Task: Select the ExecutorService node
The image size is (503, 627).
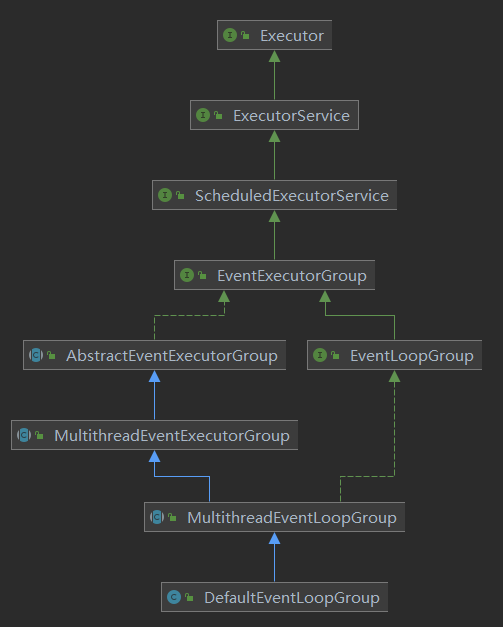Action: (274, 115)
